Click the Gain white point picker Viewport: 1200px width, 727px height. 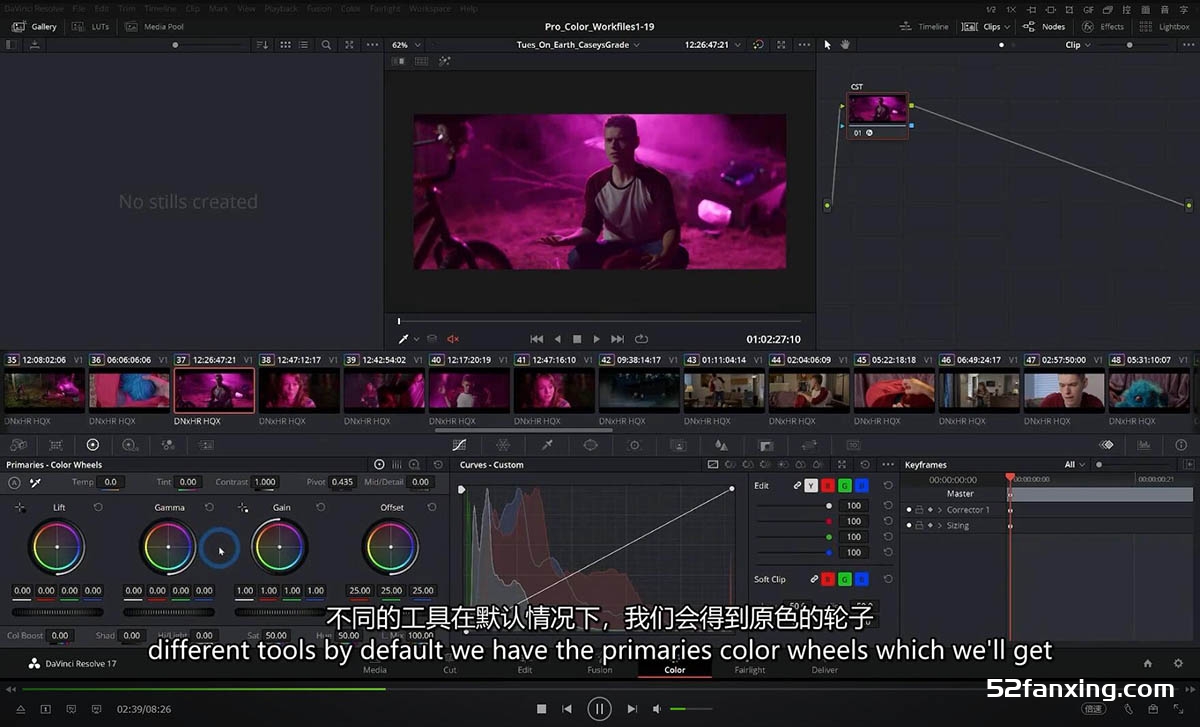(243, 508)
